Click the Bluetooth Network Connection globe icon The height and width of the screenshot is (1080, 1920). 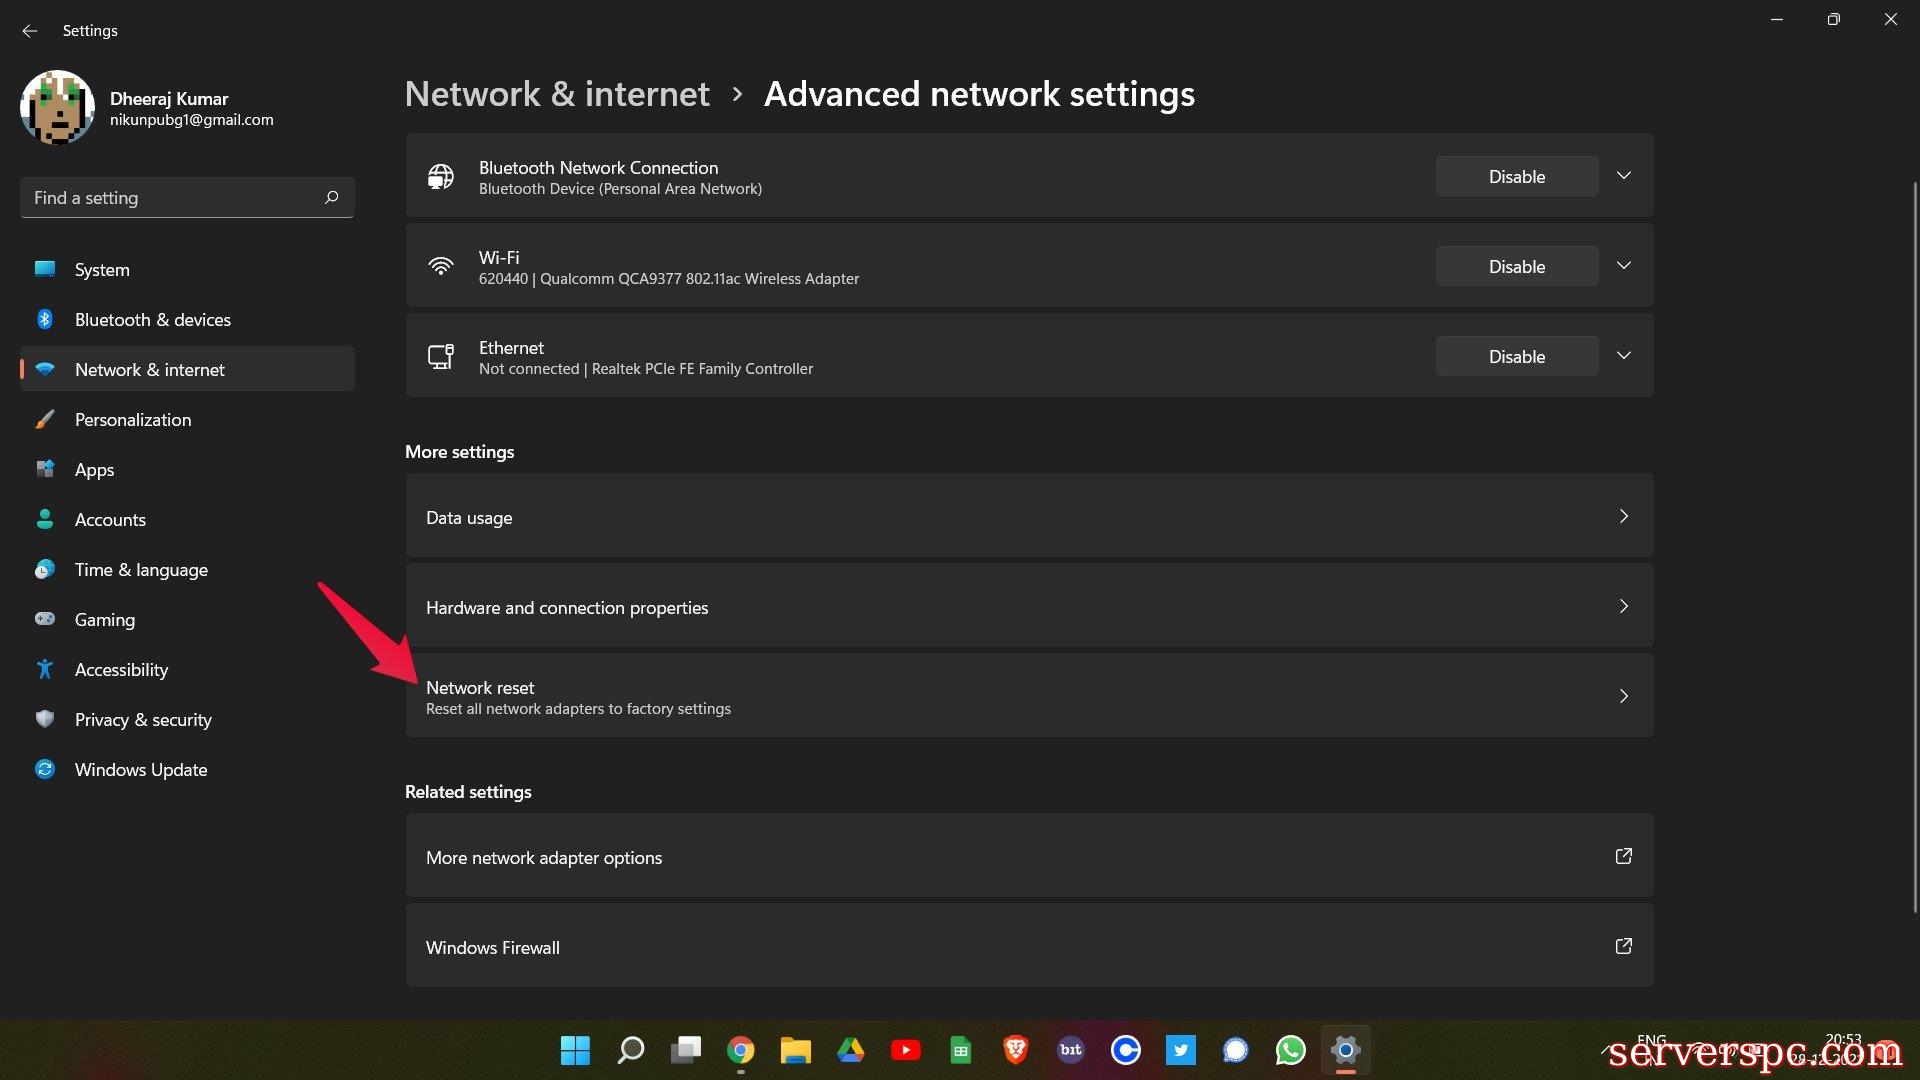point(441,177)
